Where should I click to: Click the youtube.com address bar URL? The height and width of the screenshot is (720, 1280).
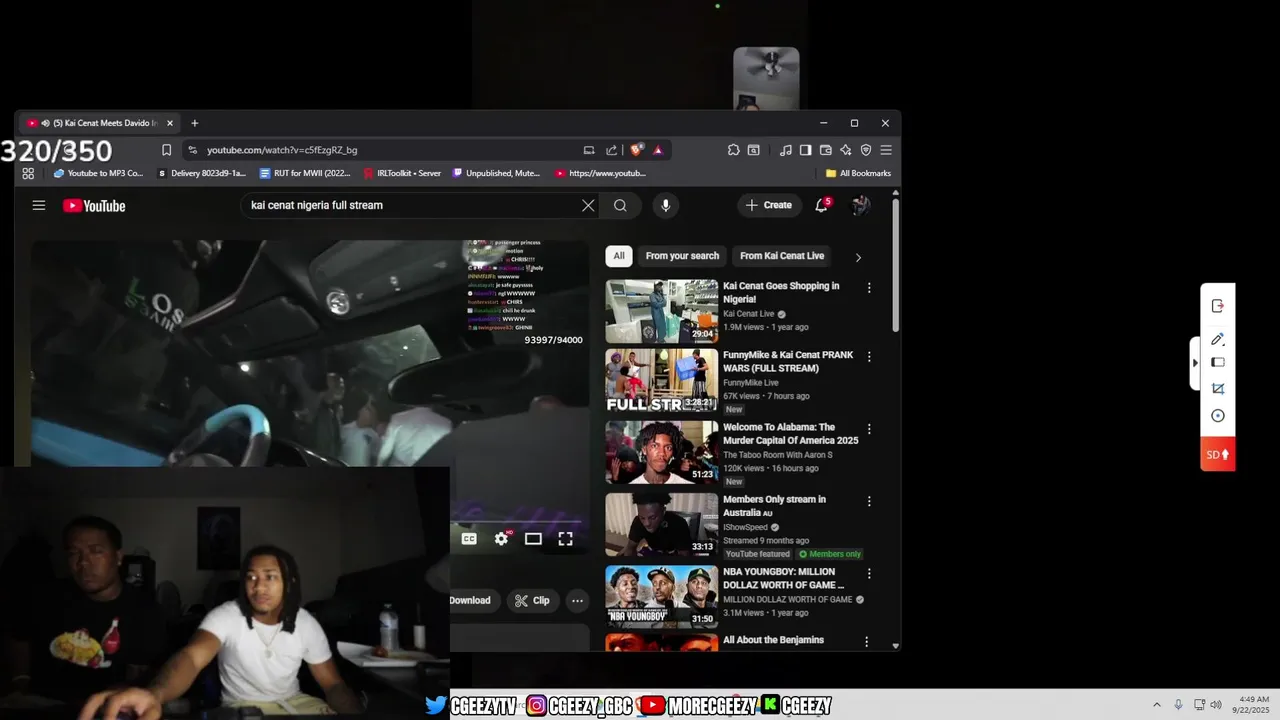coord(282,150)
